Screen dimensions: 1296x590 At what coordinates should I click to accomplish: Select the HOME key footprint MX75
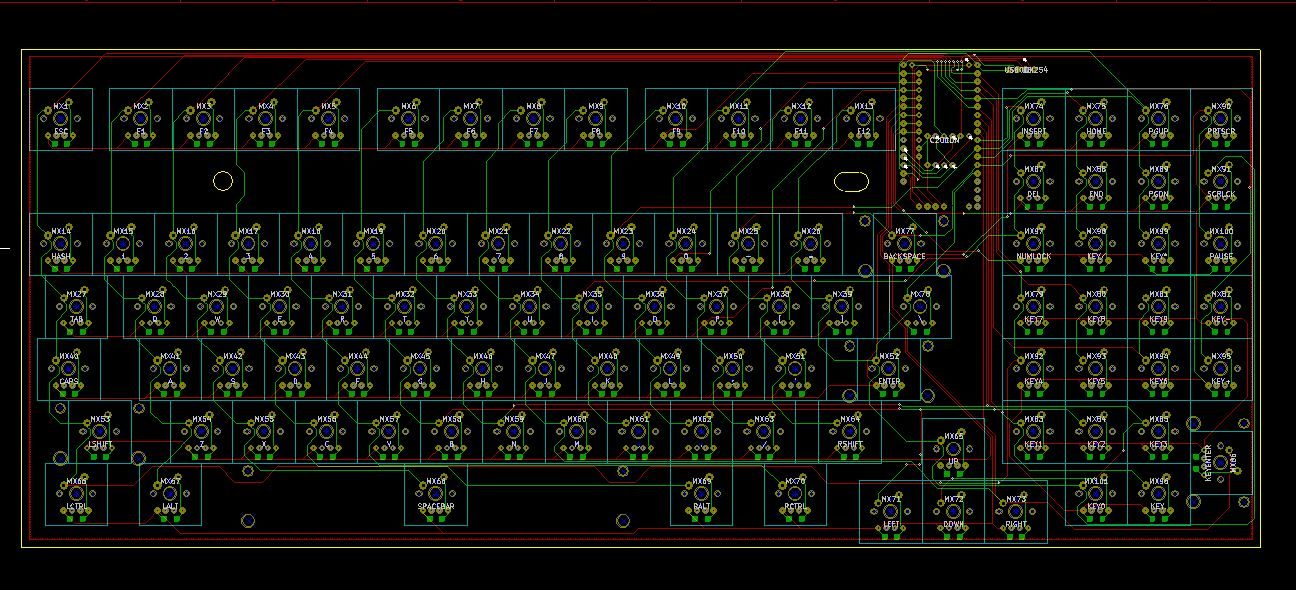[1096, 119]
